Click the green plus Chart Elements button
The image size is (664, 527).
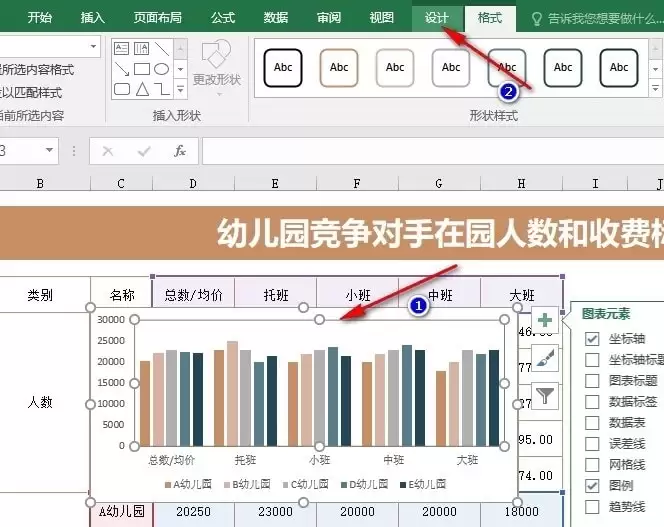point(545,320)
